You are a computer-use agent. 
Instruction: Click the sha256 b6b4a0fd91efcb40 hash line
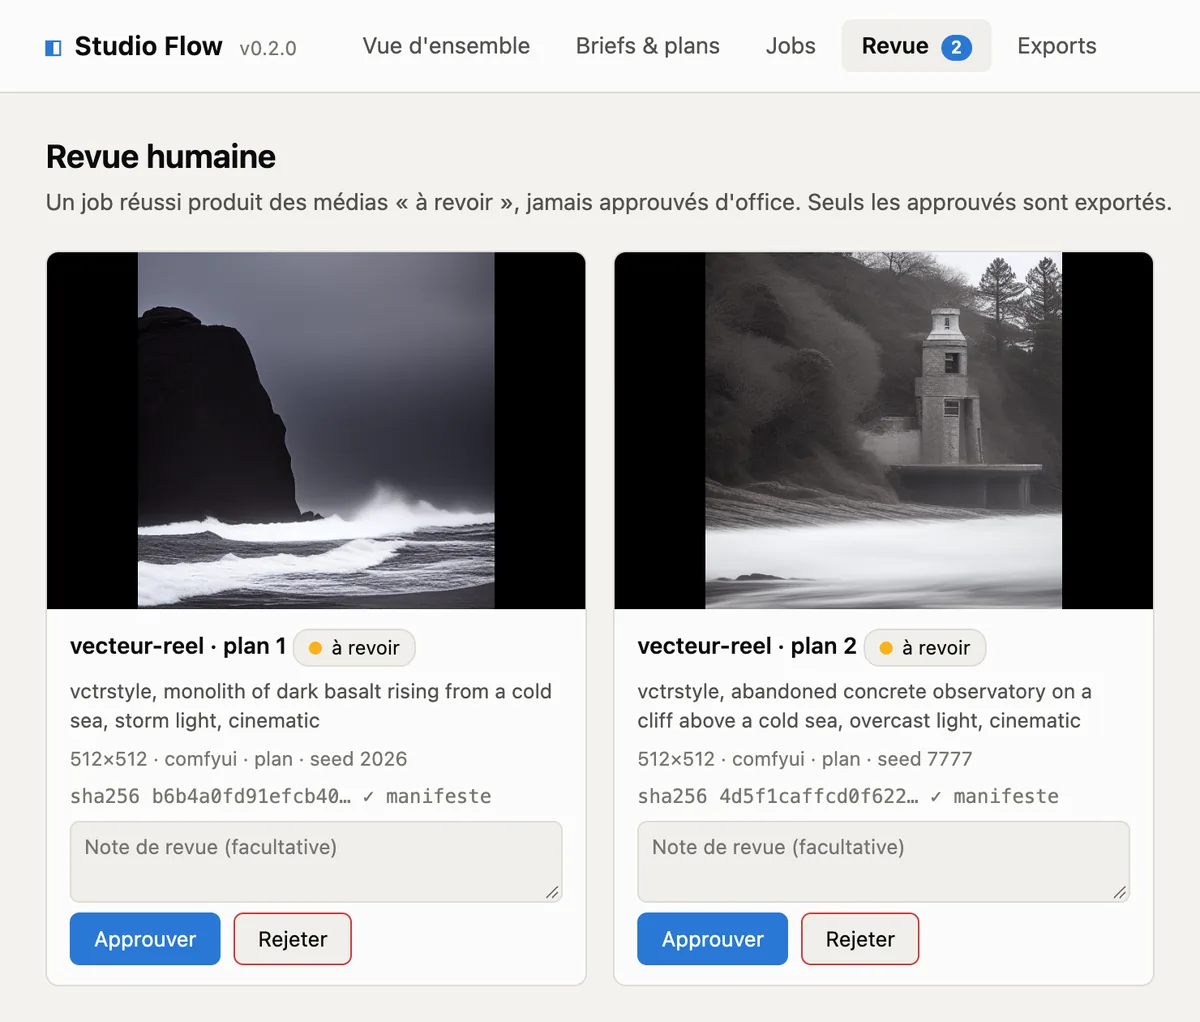tap(281, 796)
